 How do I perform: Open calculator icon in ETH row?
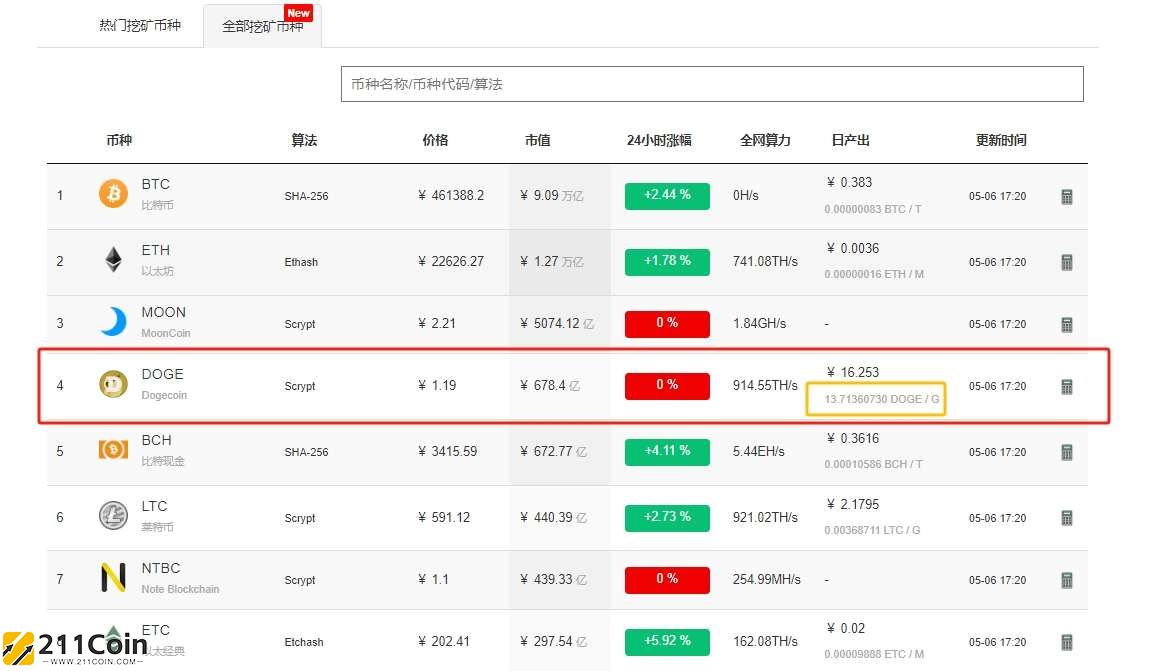coord(1067,262)
